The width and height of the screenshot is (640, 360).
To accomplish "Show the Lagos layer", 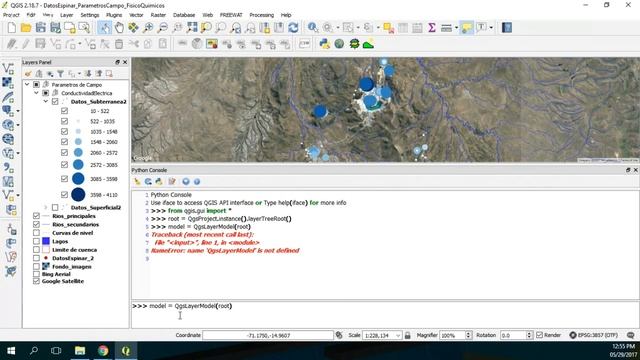I will coord(36,241).
